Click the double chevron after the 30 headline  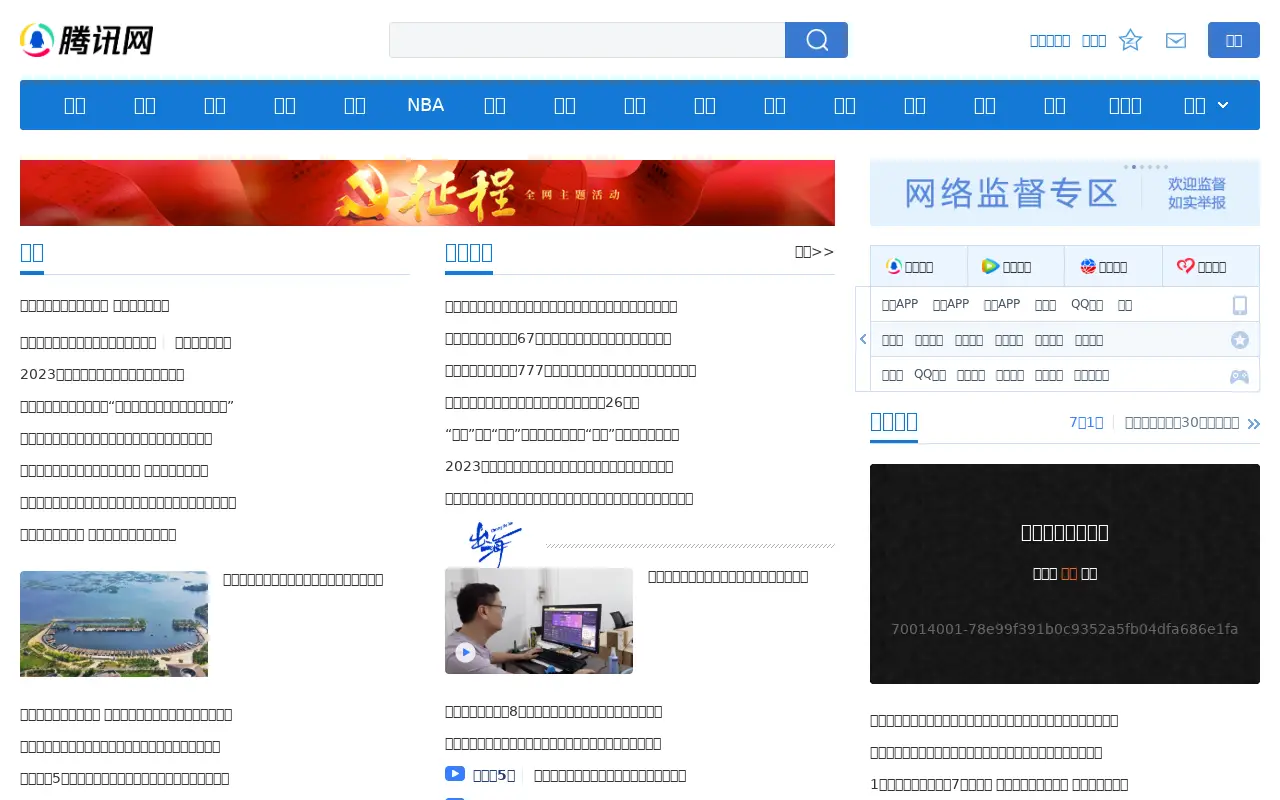pos(1253,424)
